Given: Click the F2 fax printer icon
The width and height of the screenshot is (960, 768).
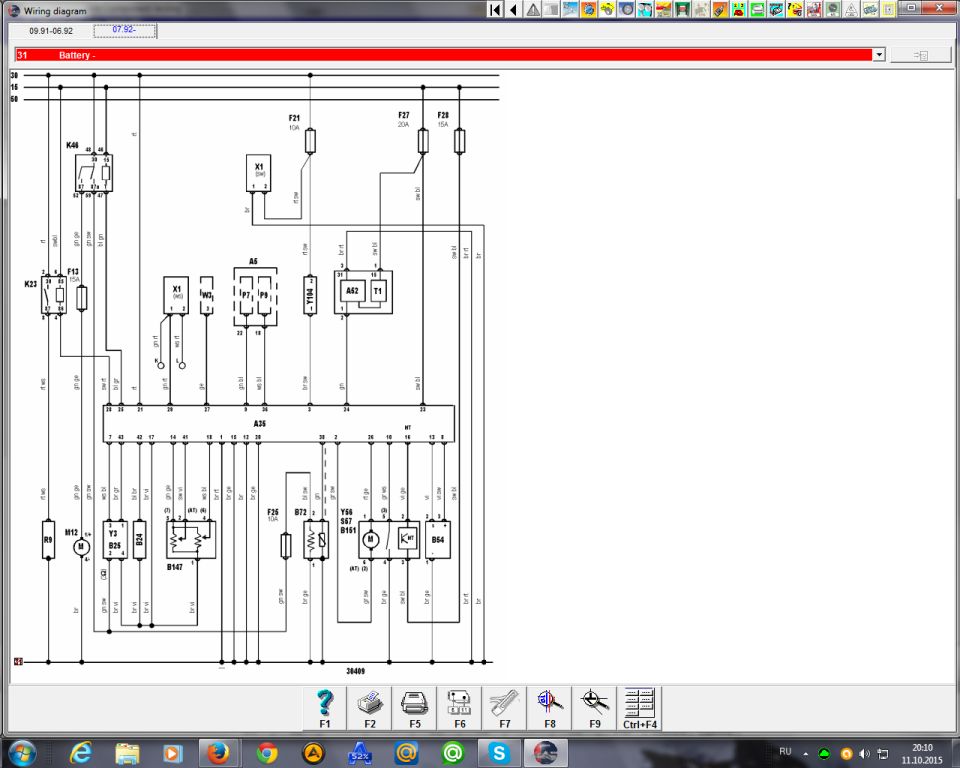Looking at the screenshot, I should (370, 709).
